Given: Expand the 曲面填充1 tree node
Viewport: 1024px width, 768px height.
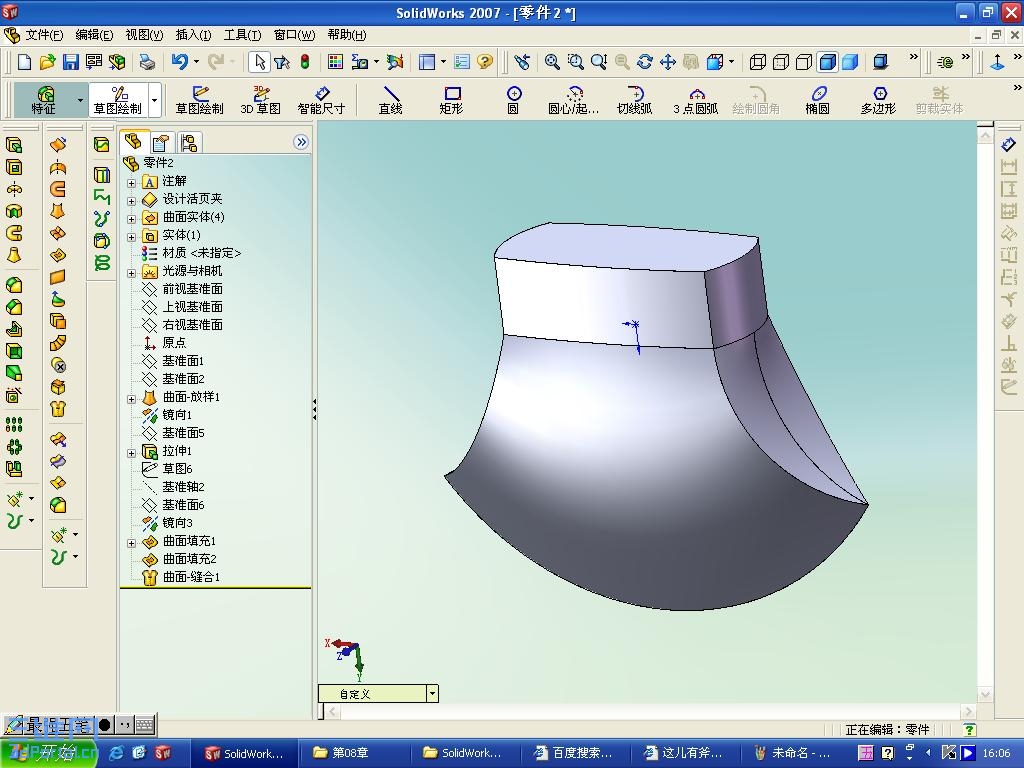Looking at the screenshot, I should coord(131,543).
